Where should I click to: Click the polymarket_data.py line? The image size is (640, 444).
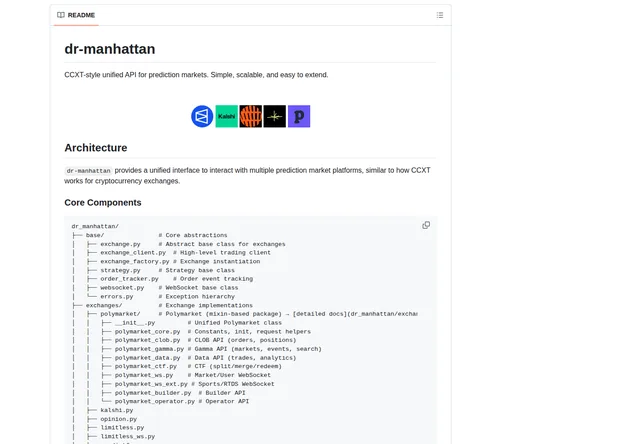(x=184, y=358)
